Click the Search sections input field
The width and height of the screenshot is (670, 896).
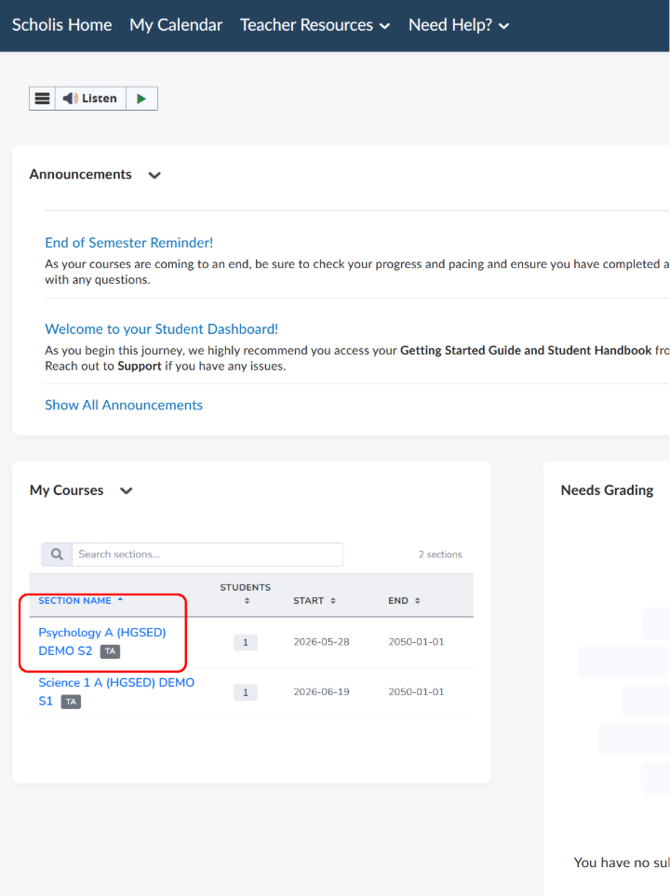(x=208, y=554)
